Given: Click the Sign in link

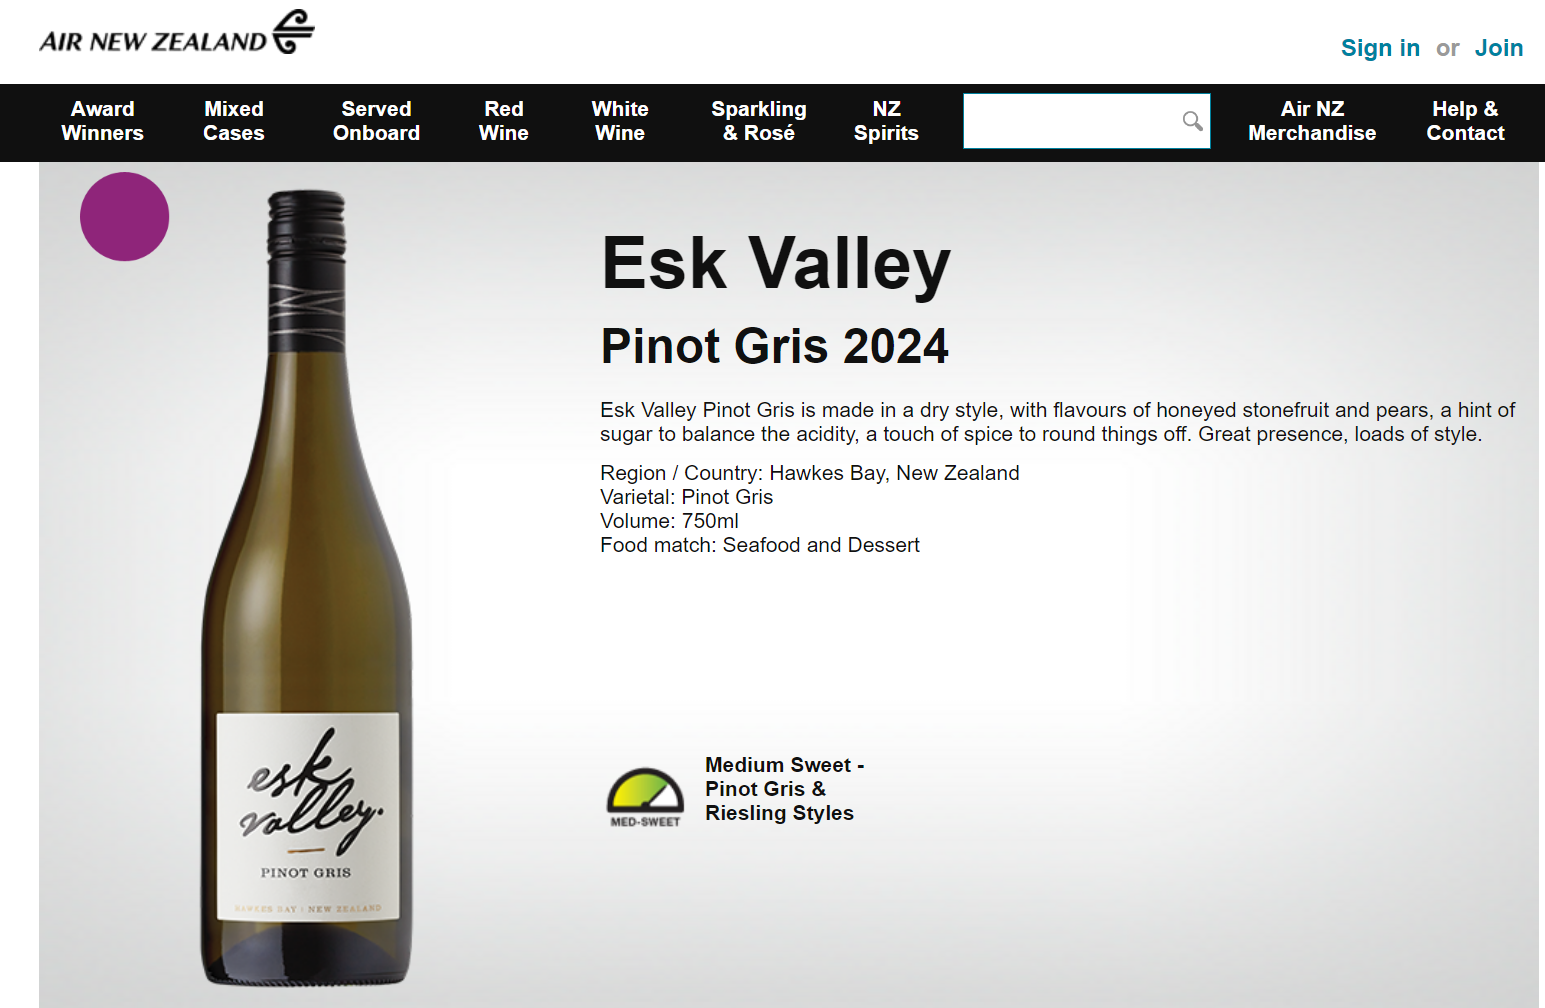Looking at the screenshot, I should tap(1380, 48).
